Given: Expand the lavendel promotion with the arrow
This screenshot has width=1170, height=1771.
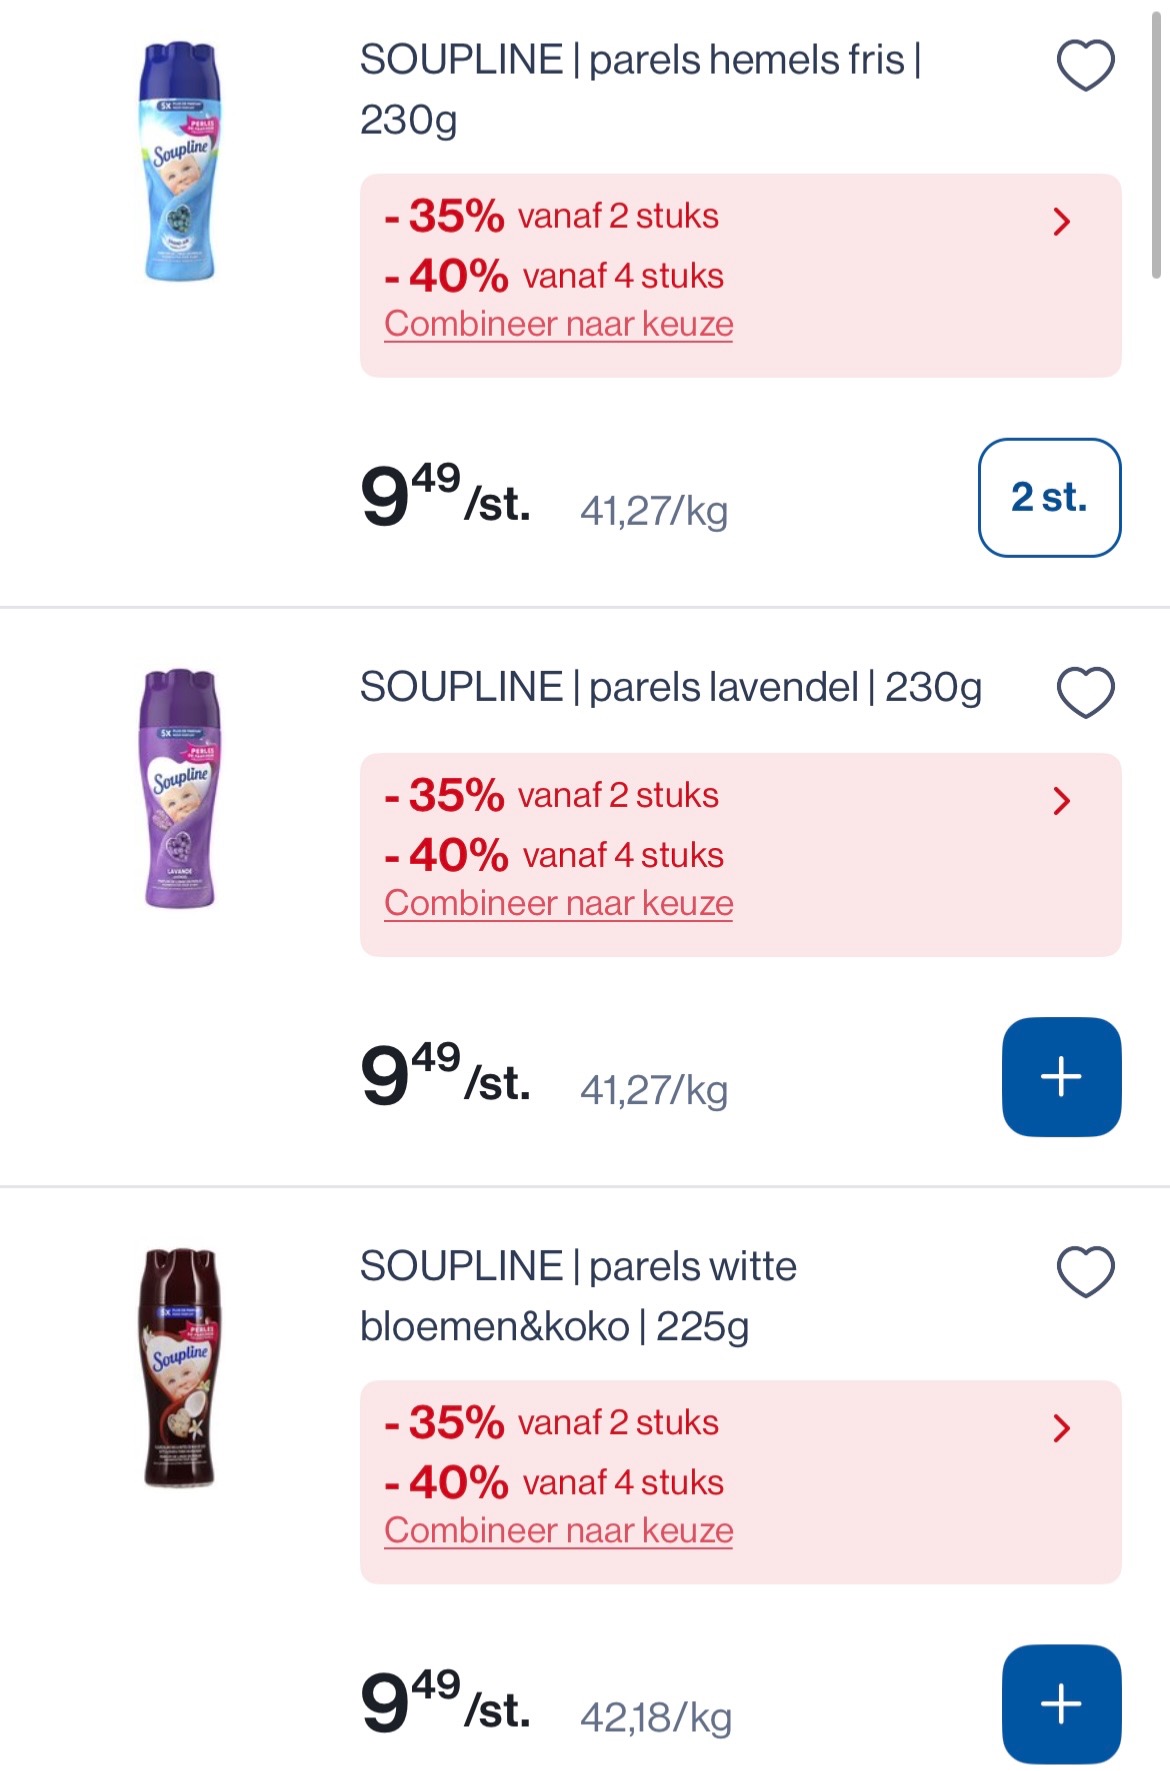Looking at the screenshot, I should (1064, 800).
